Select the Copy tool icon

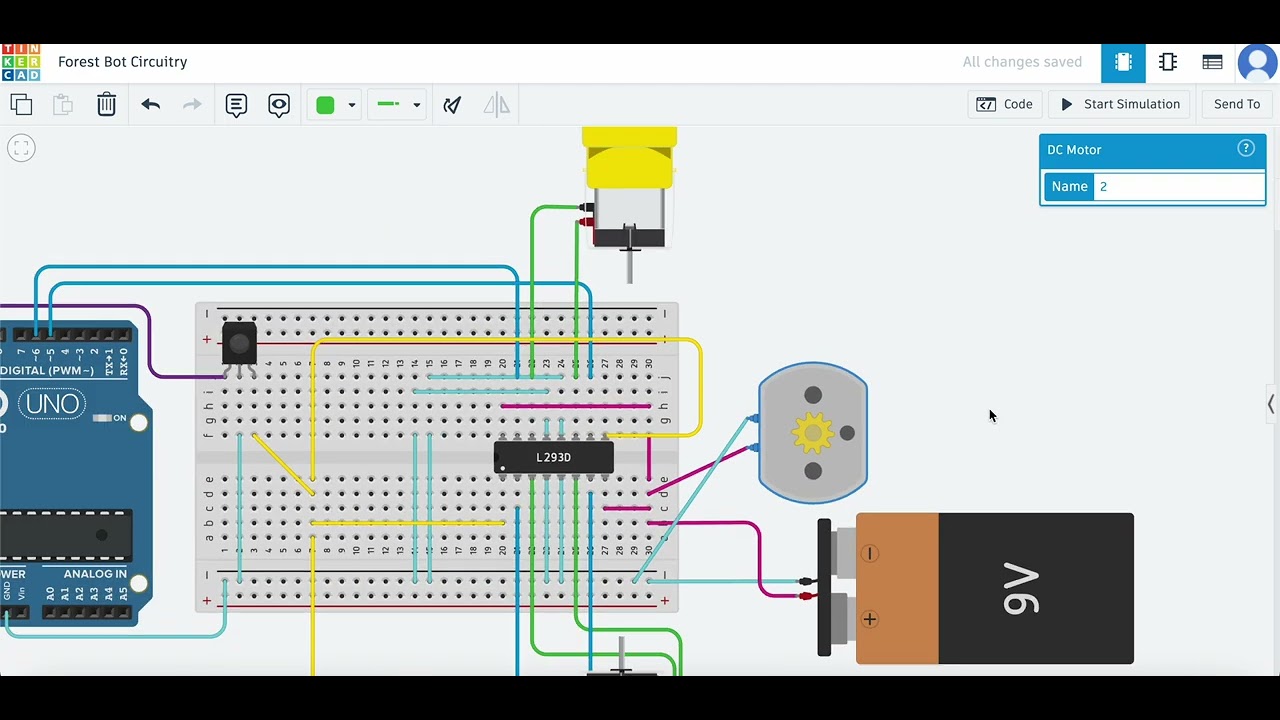pyautogui.click(x=21, y=104)
